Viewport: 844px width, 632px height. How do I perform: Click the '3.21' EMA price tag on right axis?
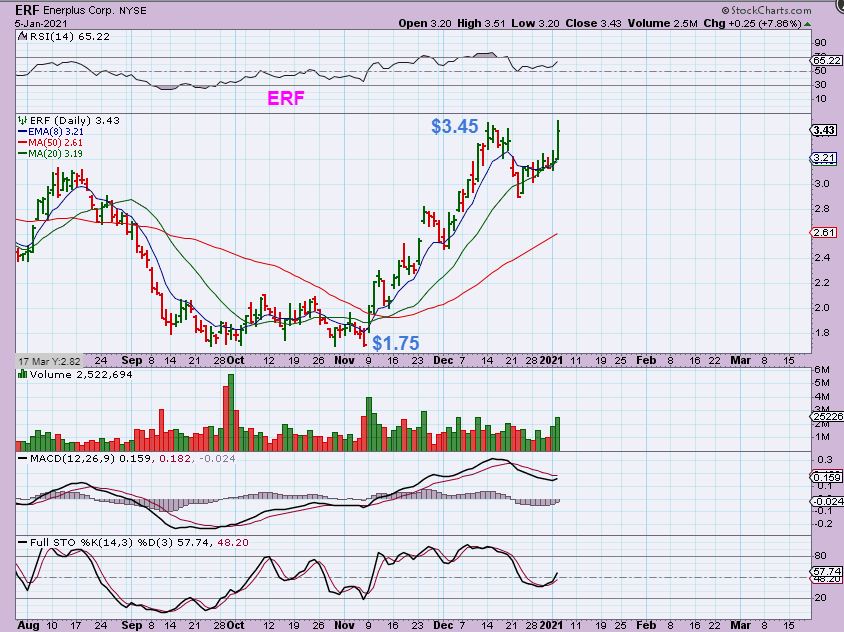pos(824,158)
